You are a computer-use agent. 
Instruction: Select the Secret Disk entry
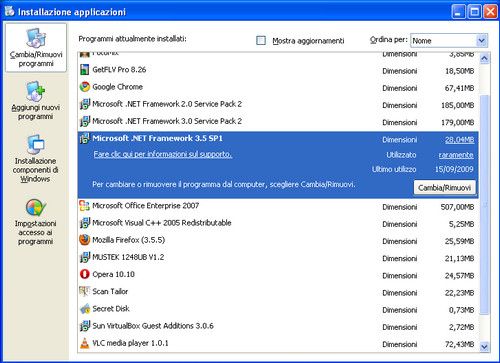click(x=278, y=309)
